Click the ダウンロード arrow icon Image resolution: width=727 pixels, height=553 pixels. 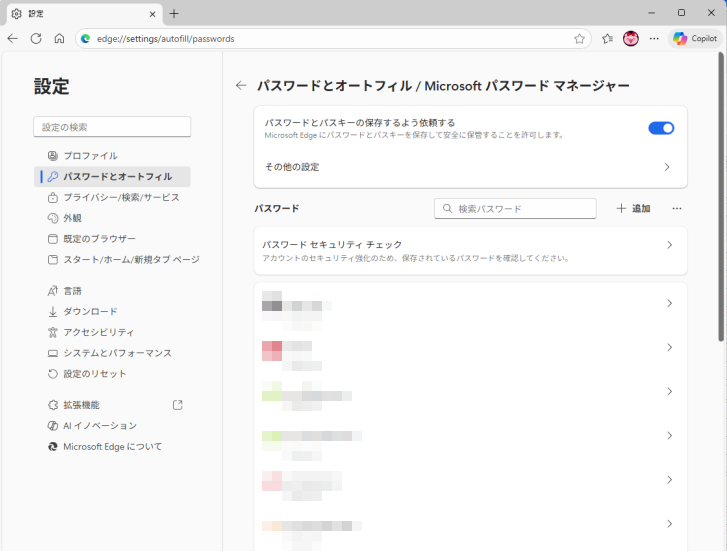click(x=53, y=311)
